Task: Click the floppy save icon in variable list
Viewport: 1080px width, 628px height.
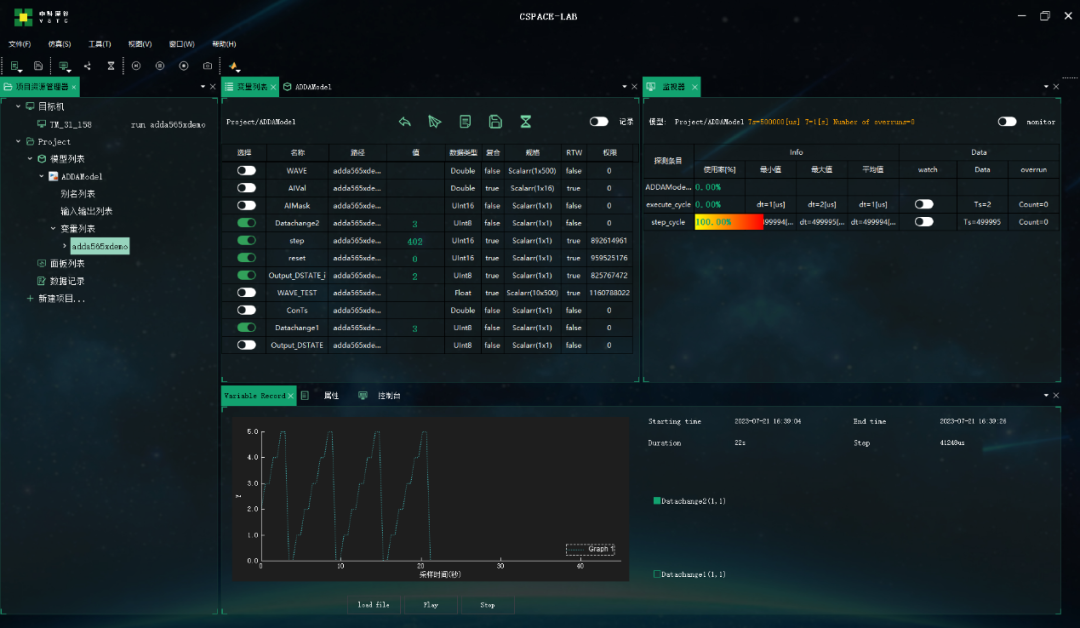Action: [495, 122]
